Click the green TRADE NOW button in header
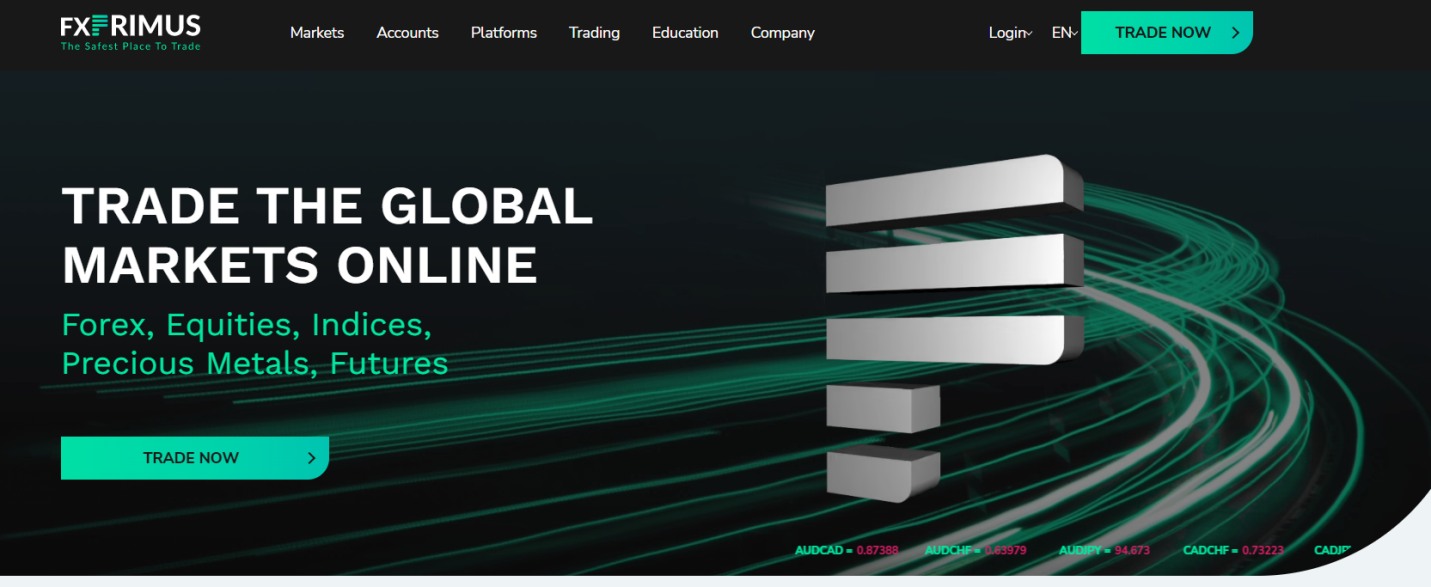Viewport: 1431px width, 587px height. click(1166, 32)
